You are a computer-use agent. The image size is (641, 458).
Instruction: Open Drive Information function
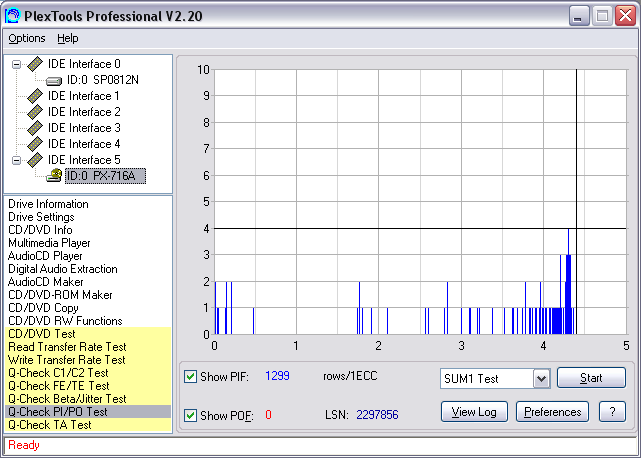[48, 204]
